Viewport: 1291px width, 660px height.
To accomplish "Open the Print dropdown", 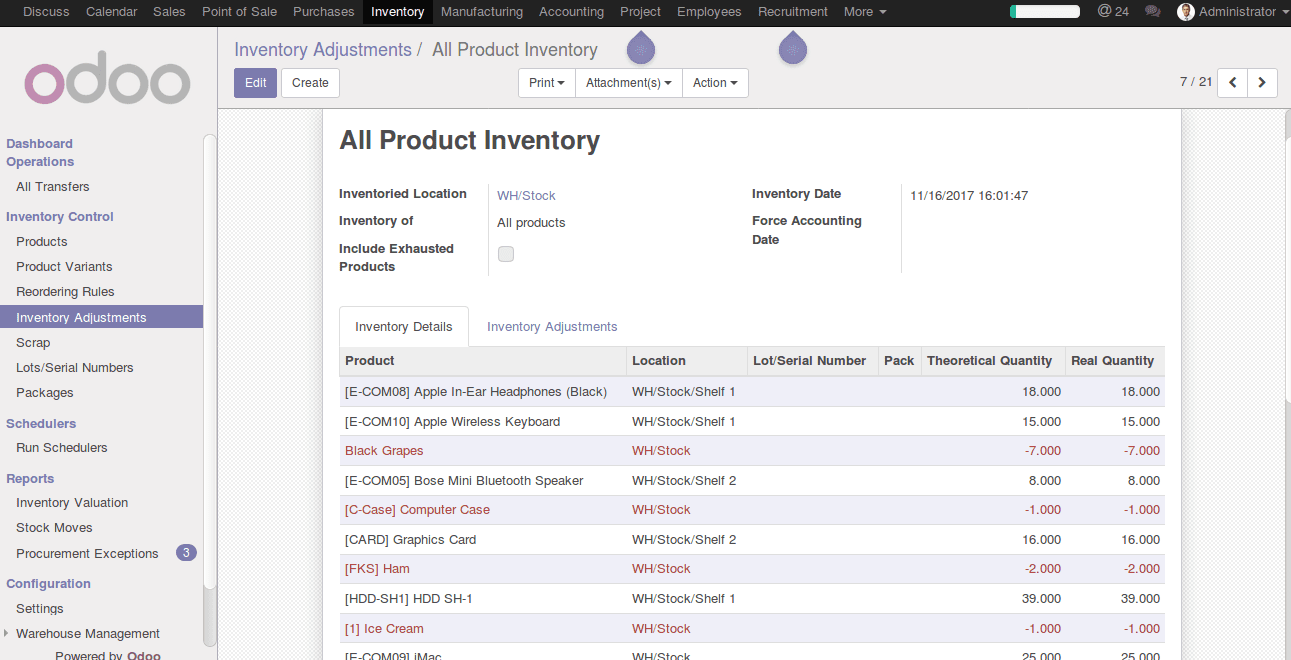I will (547, 83).
